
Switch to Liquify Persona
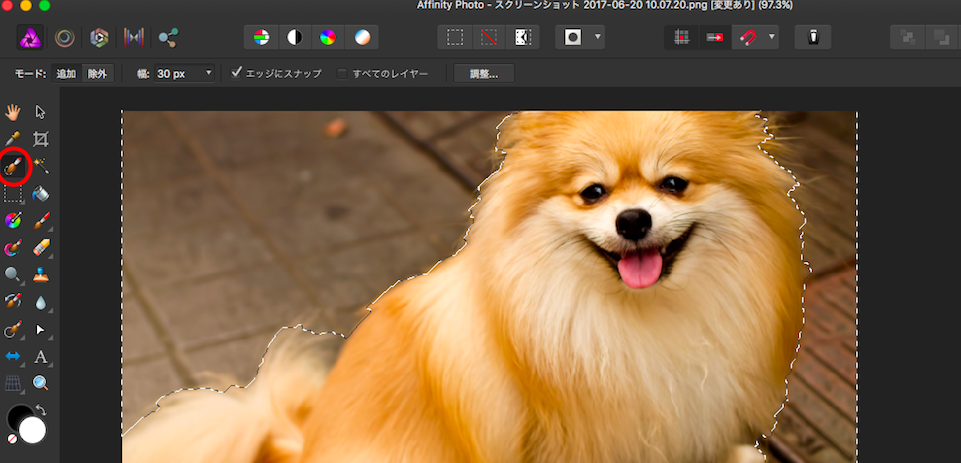[x=63, y=38]
